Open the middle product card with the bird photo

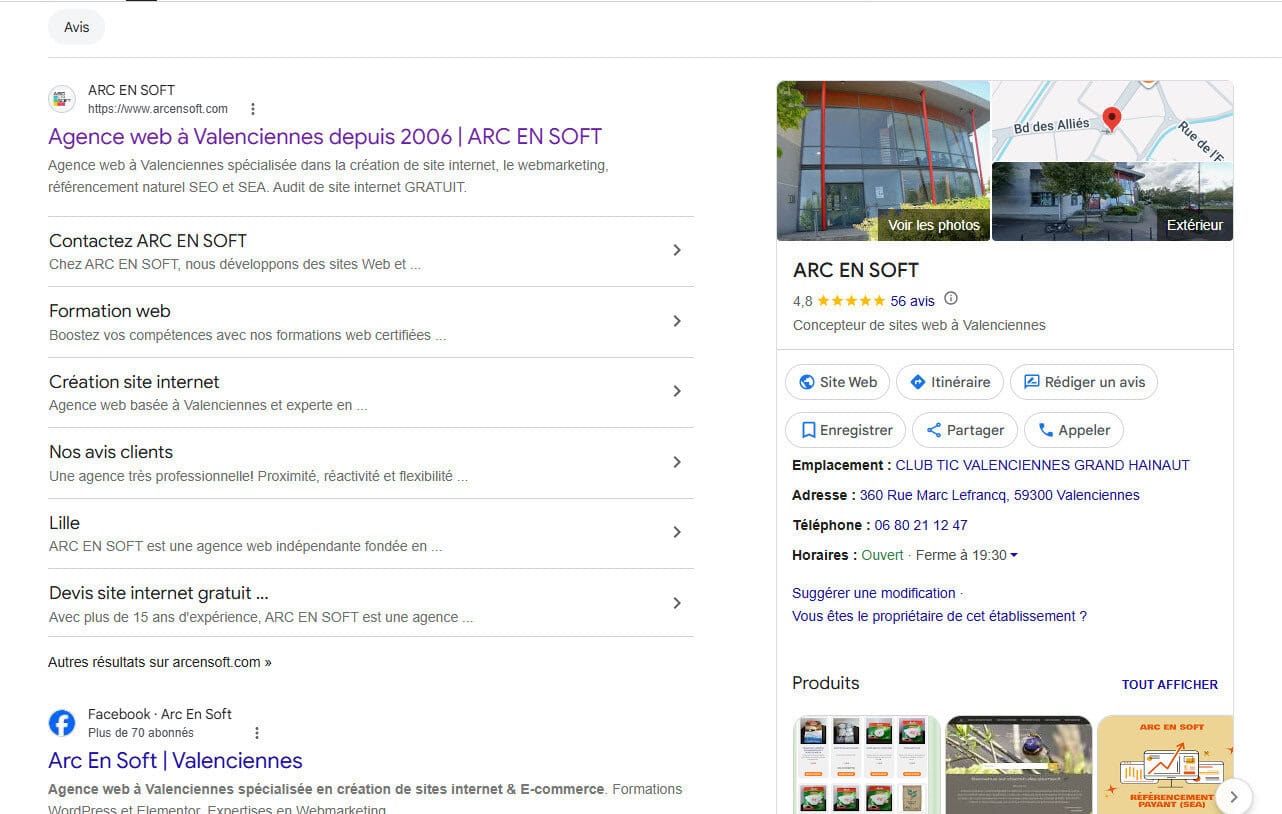pos(1019,764)
